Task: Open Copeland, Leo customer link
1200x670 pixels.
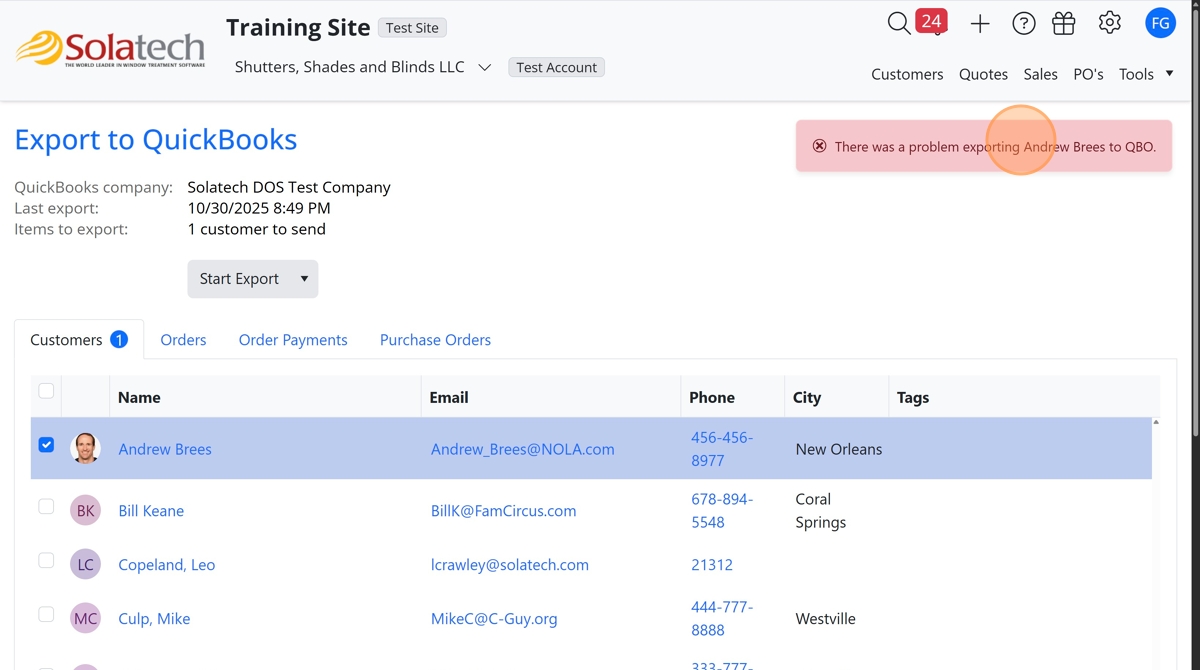Action: click(x=166, y=565)
